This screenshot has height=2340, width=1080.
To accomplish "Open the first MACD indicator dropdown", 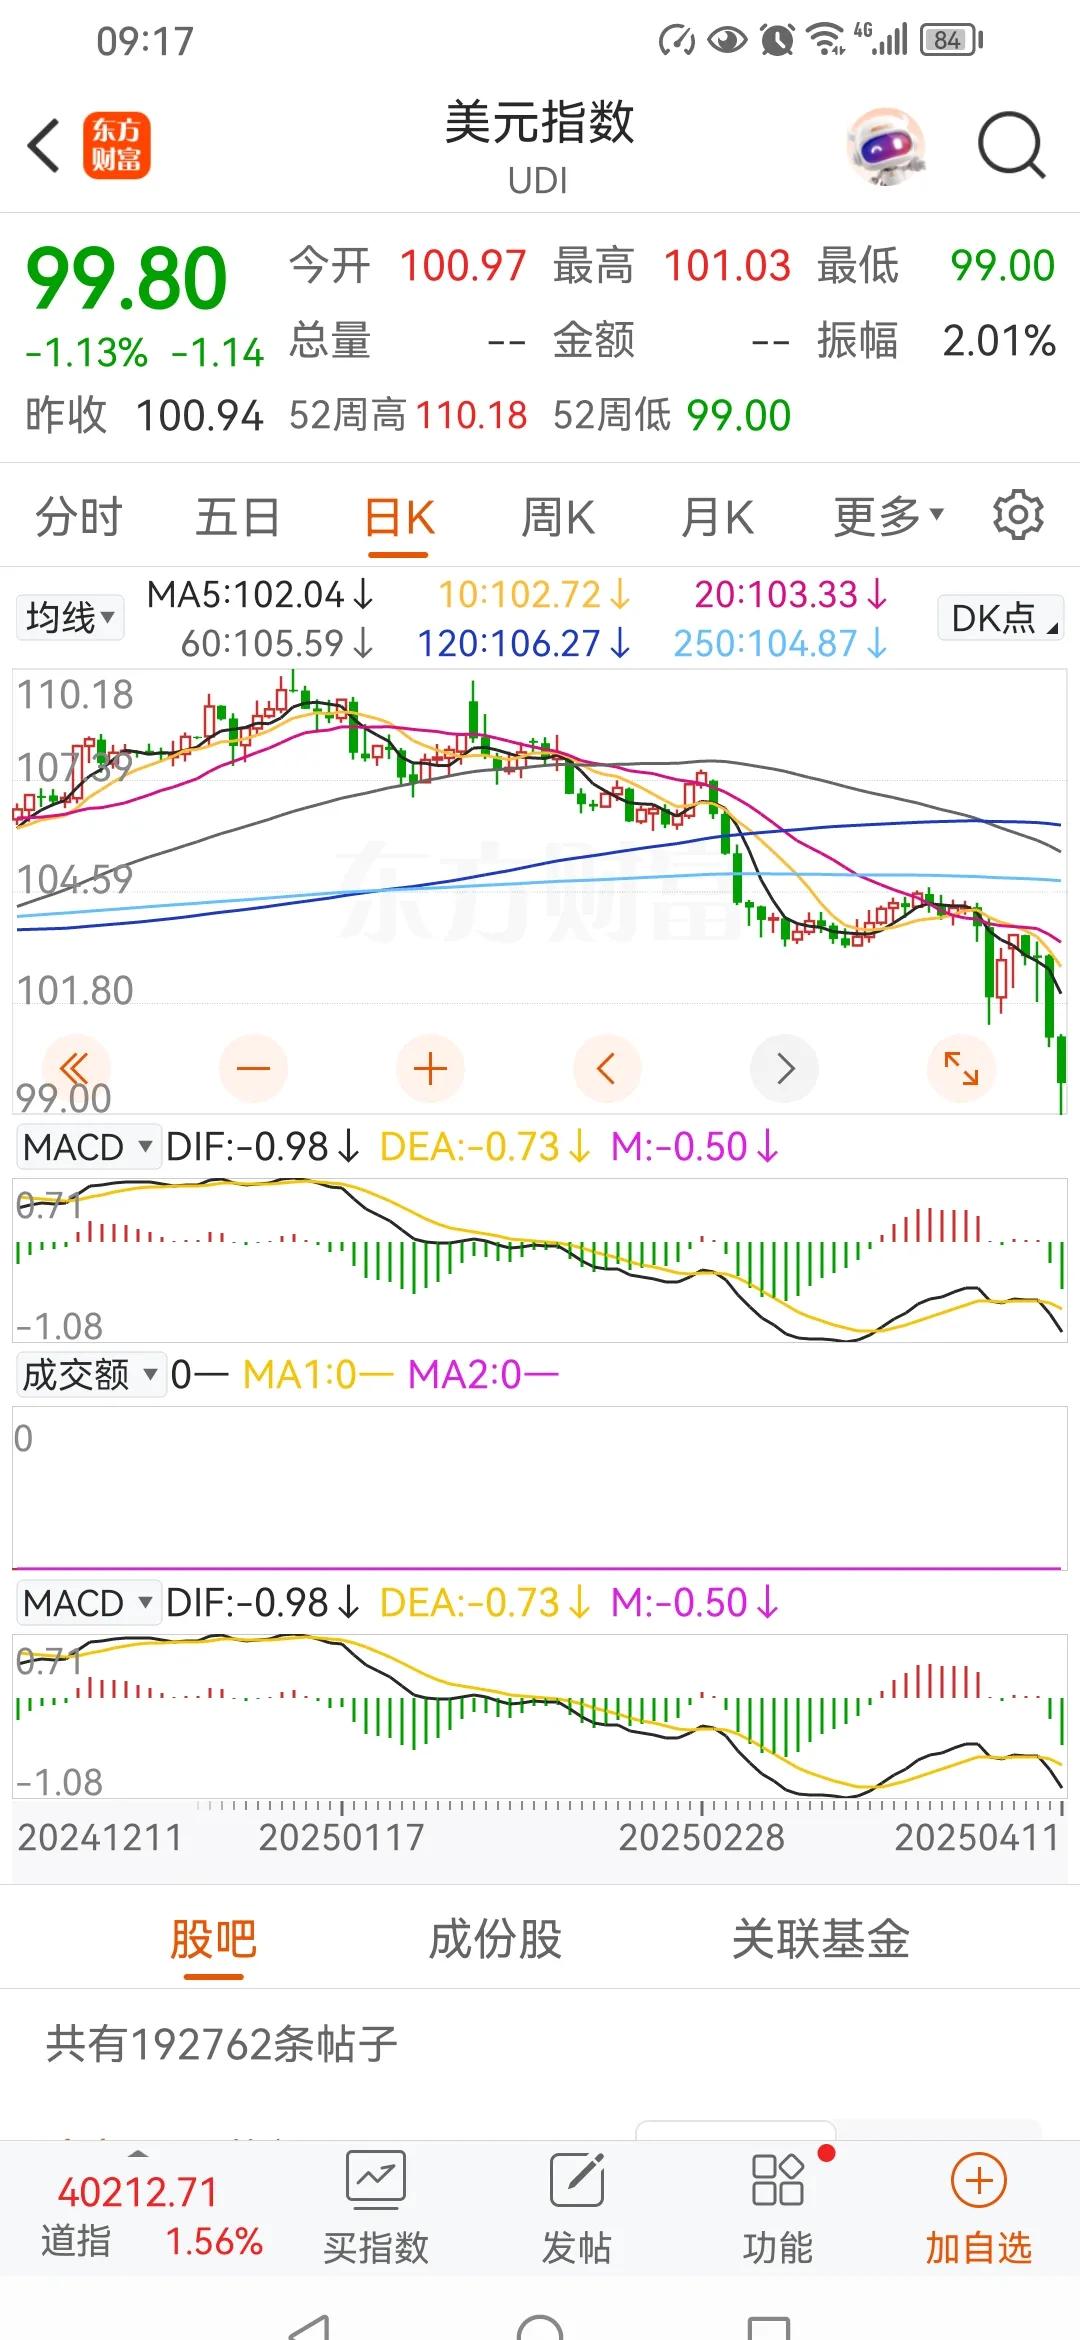I will [x=87, y=1147].
